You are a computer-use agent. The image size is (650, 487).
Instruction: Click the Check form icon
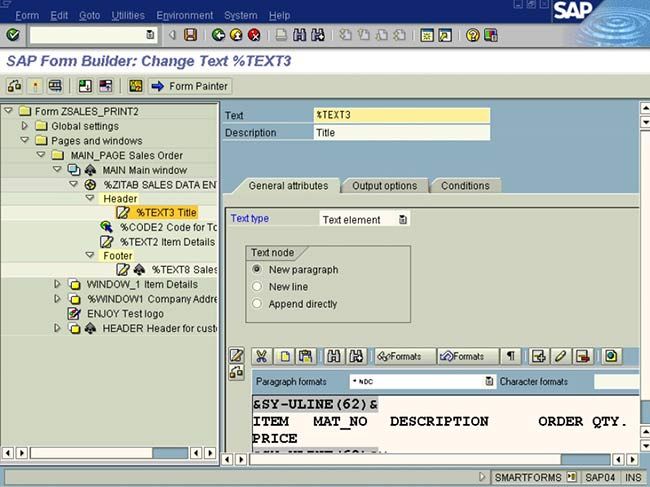tap(55, 86)
